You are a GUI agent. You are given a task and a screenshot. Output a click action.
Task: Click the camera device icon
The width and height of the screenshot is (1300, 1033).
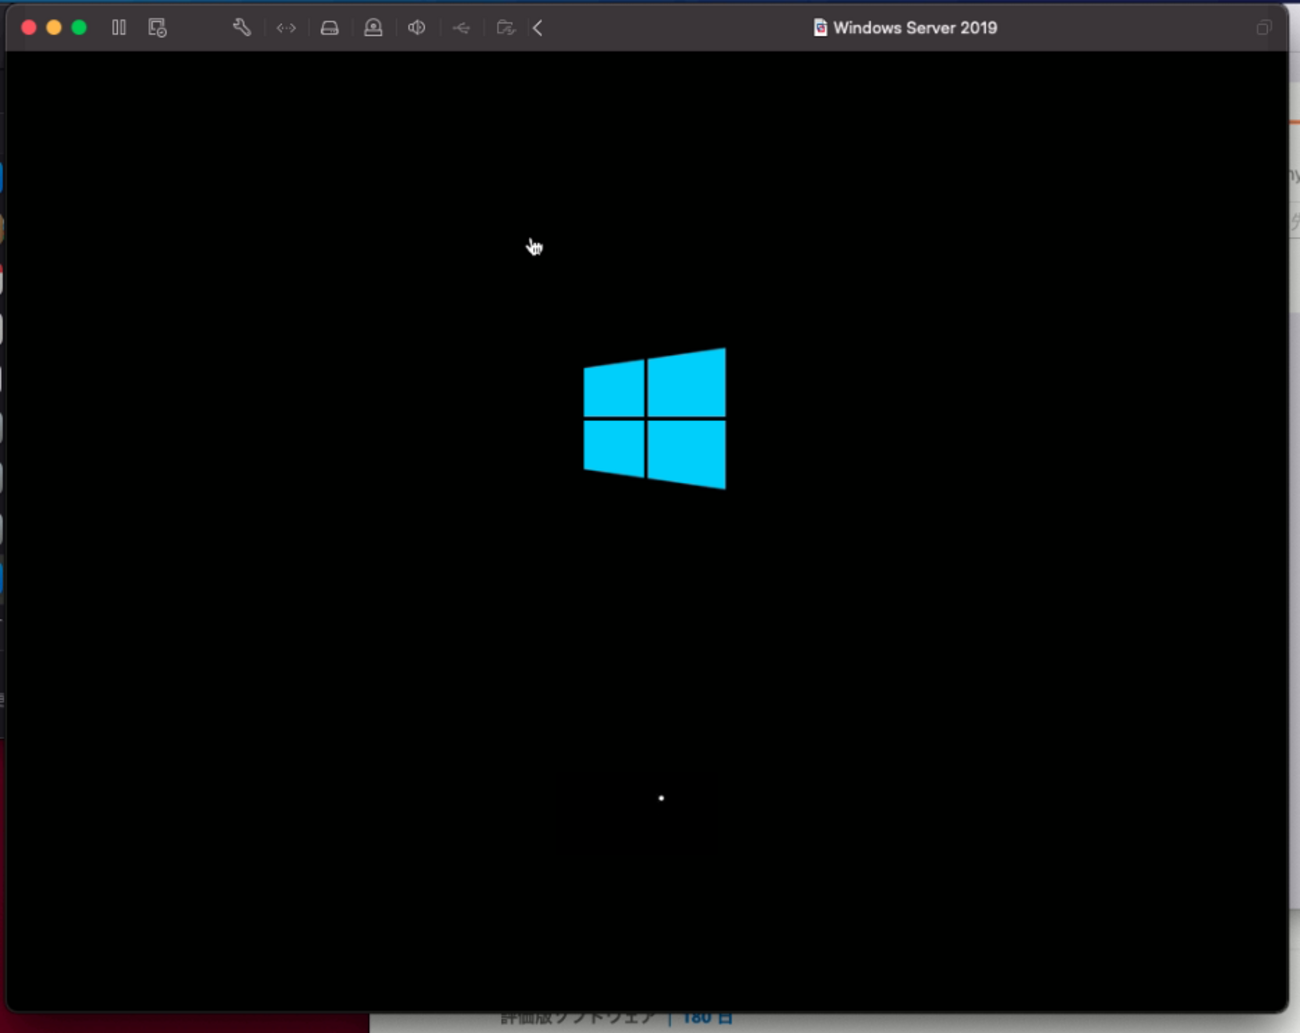(x=373, y=28)
